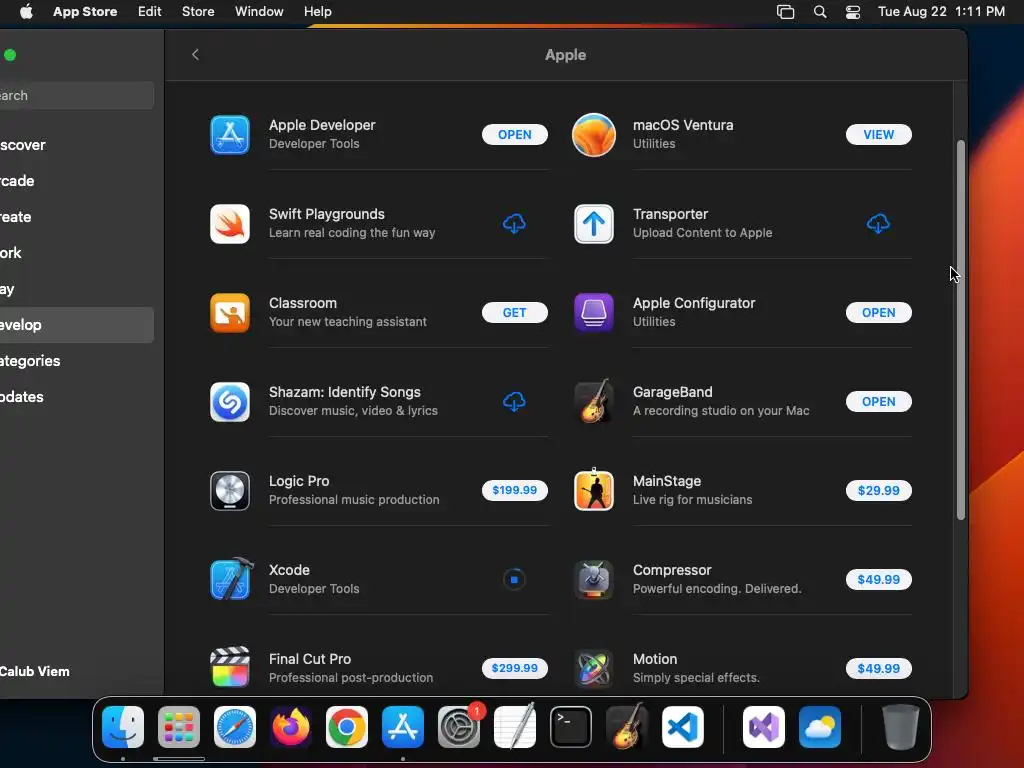Open GarageBand with the OPEN button

pyautogui.click(x=878, y=402)
